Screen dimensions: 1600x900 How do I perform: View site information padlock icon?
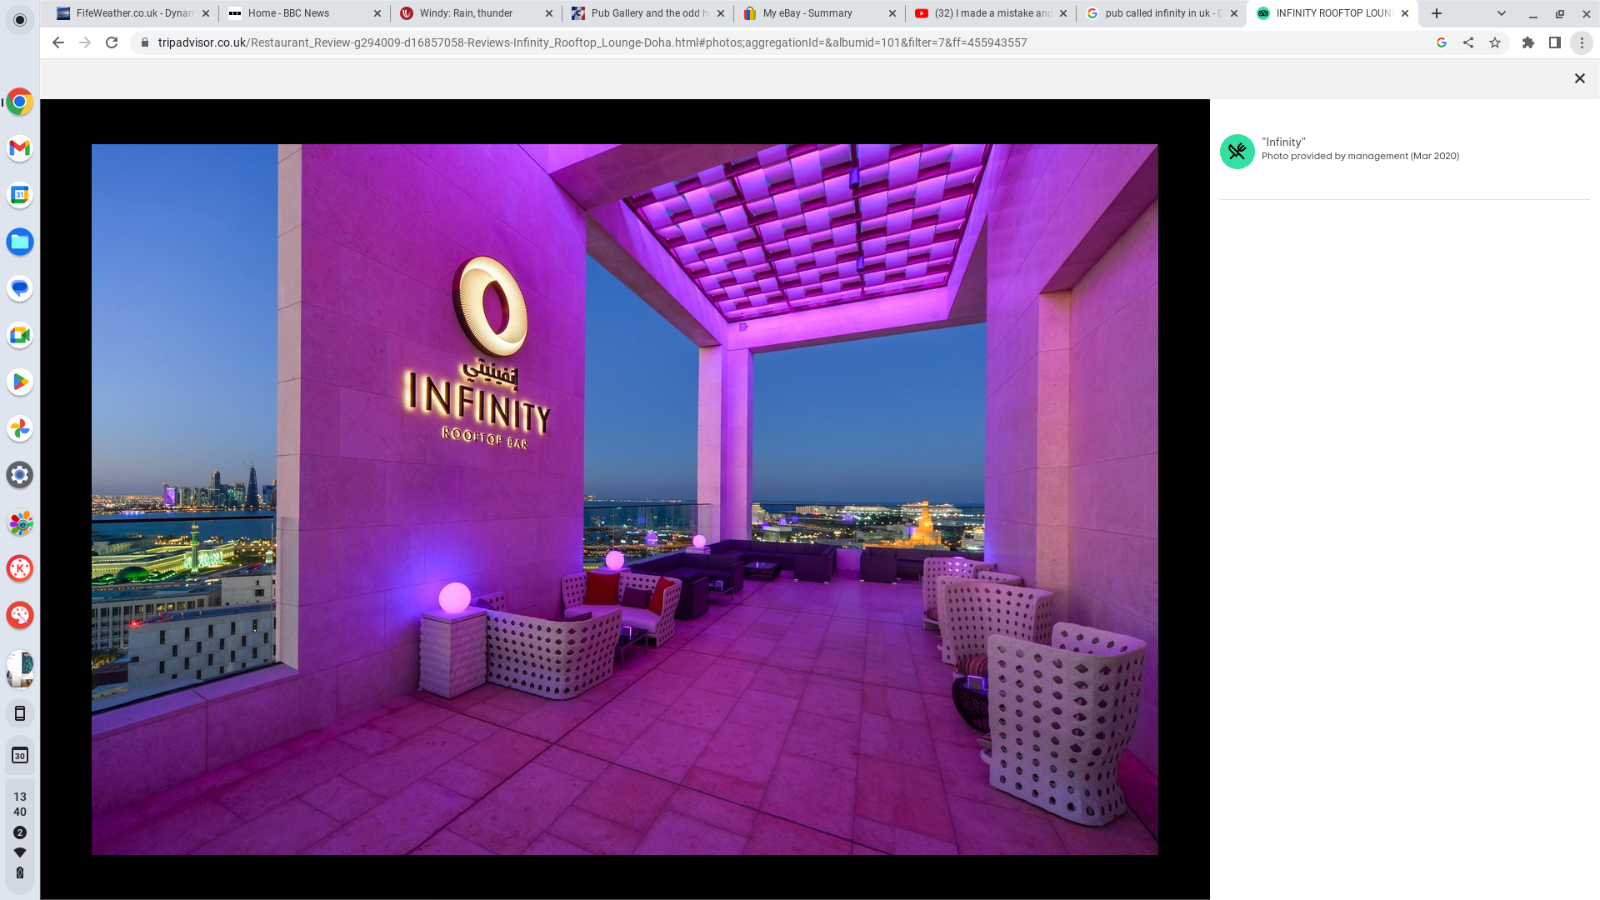(x=145, y=42)
